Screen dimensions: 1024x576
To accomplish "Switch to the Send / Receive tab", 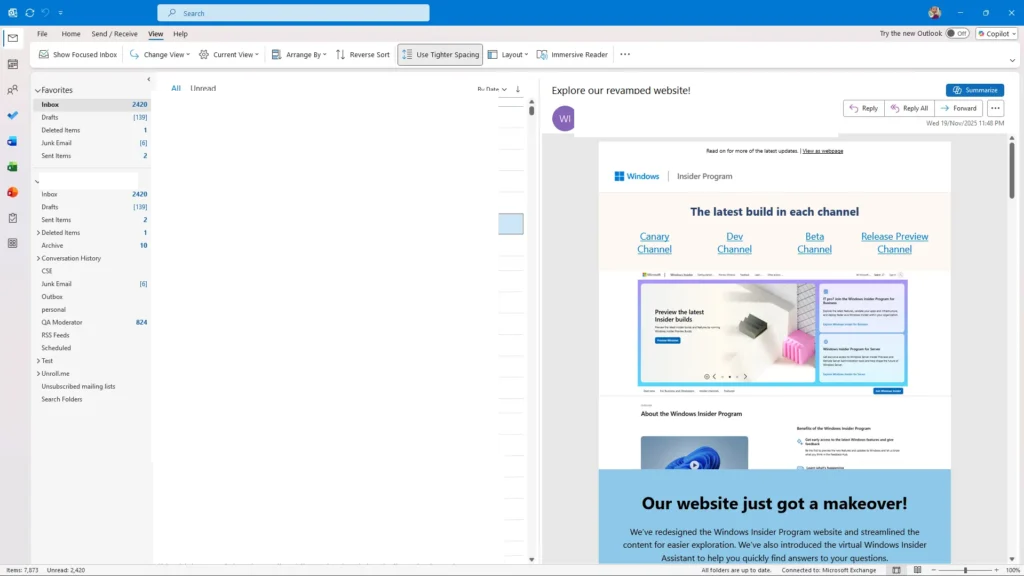I will pyautogui.click(x=114, y=33).
